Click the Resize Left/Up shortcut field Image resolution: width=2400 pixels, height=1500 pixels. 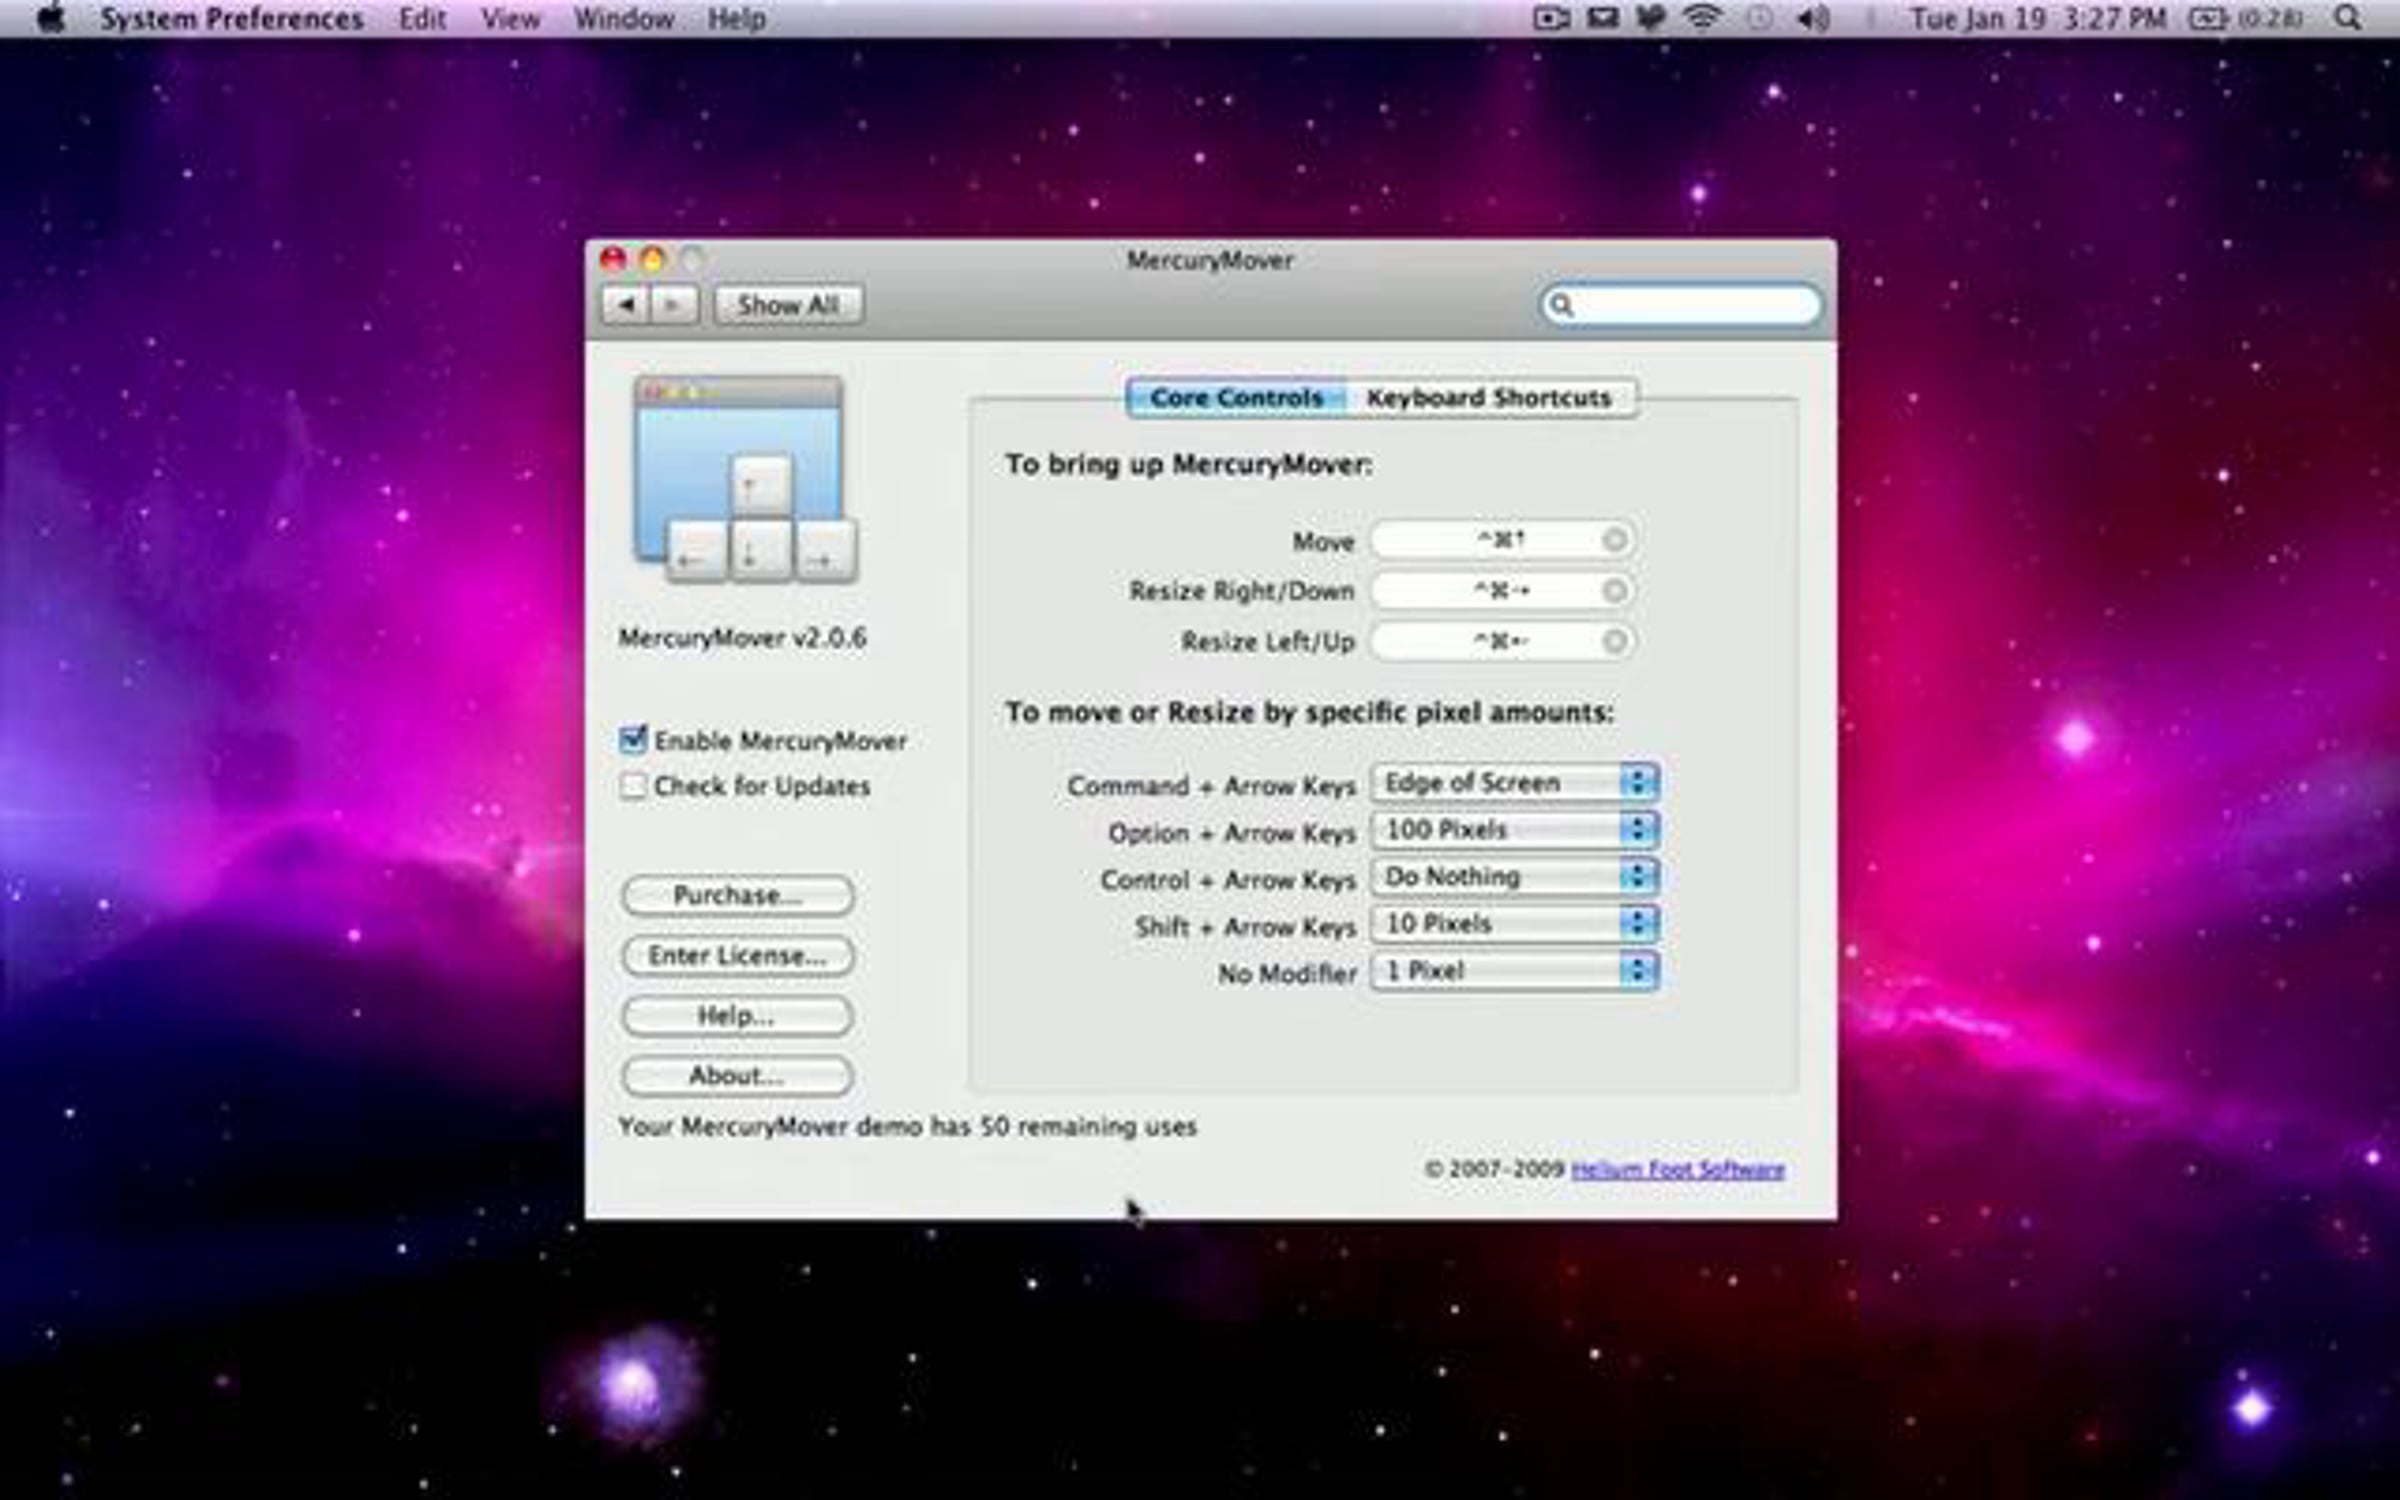click(1503, 641)
